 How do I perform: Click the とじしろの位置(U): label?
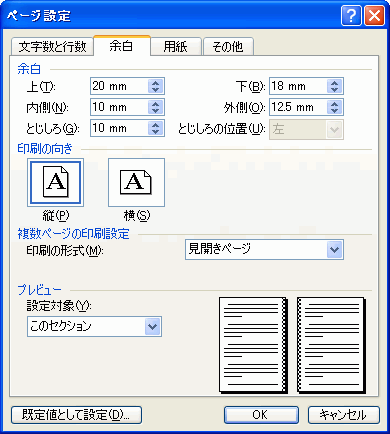point(222,129)
